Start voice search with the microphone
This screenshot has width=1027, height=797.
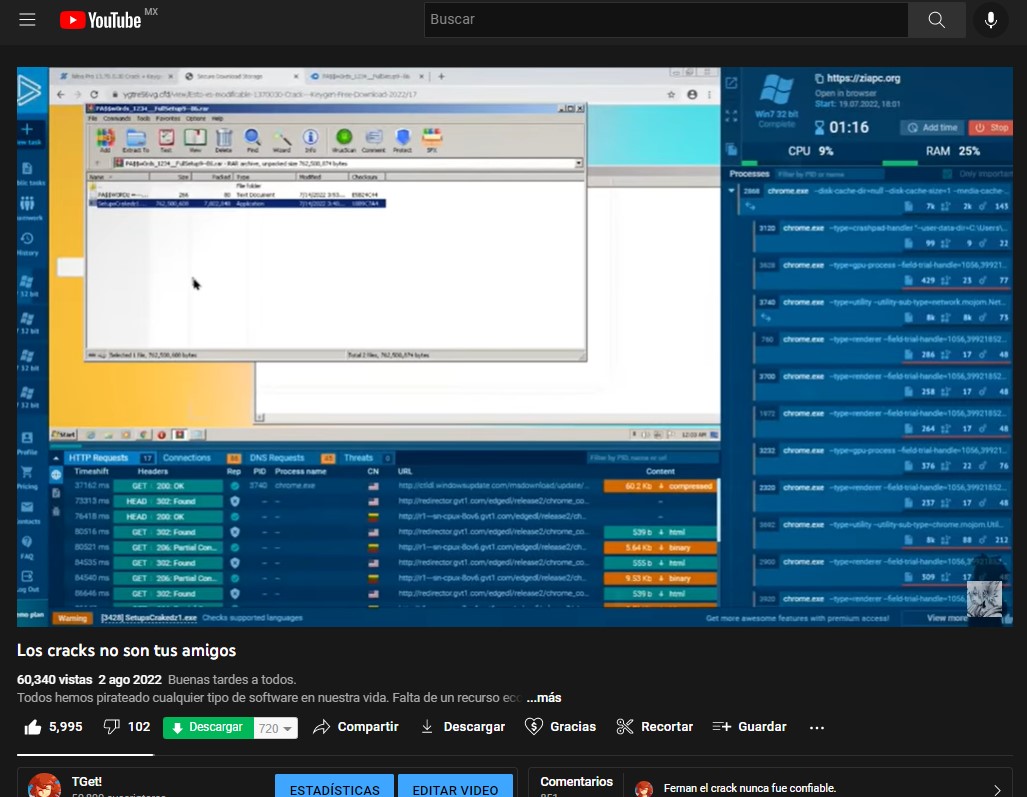[991, 20]
